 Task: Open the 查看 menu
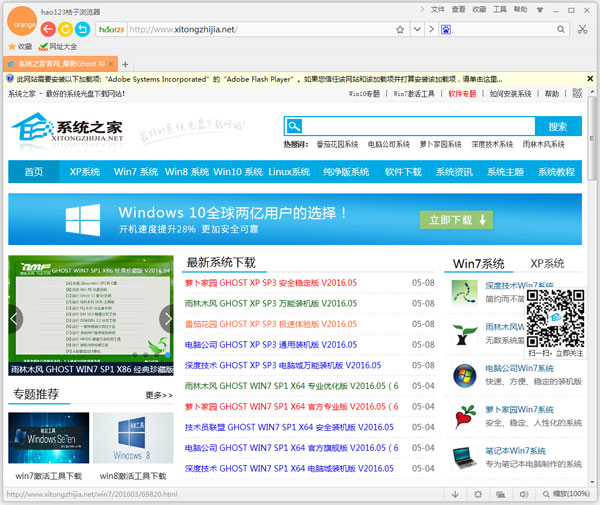(x=458, y=10)
